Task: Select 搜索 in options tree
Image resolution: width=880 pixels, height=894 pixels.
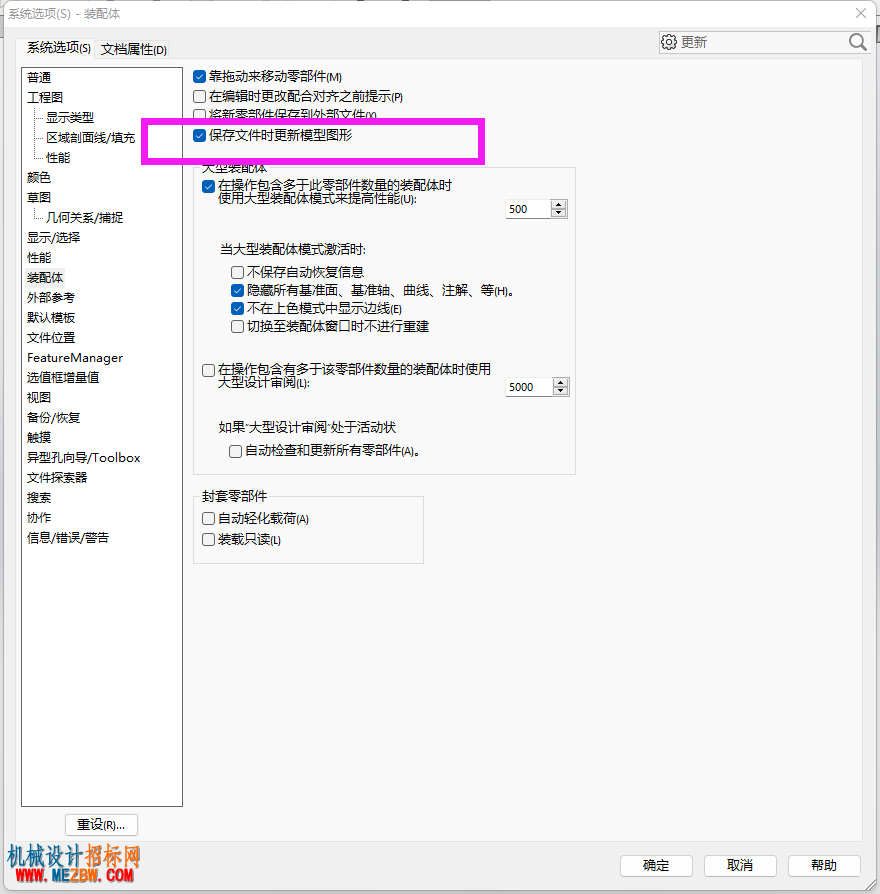Action: coord(39,497)
